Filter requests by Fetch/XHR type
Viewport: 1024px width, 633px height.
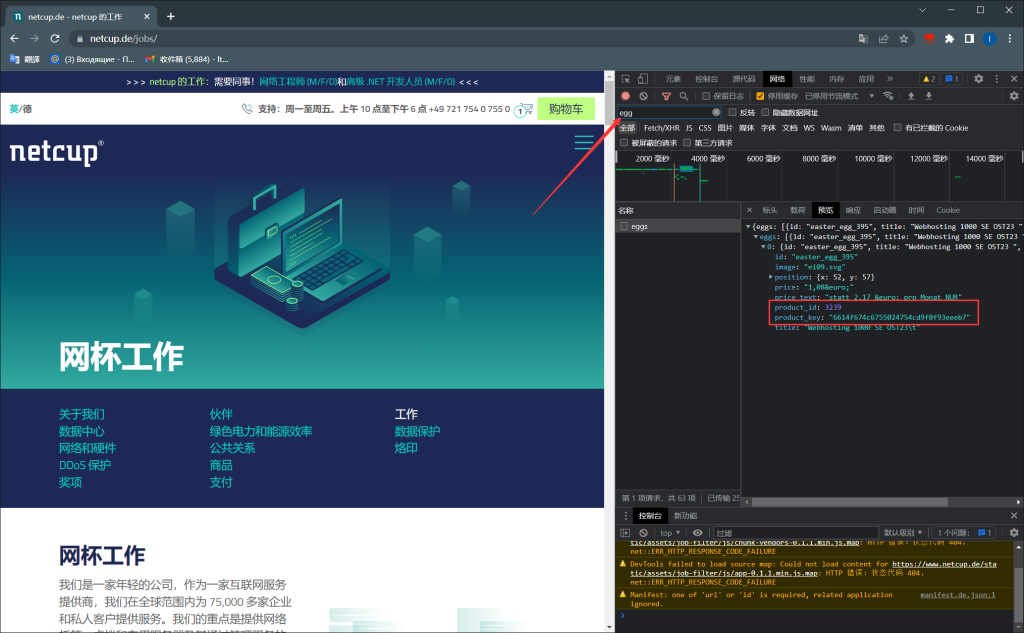tap(662, 128)
